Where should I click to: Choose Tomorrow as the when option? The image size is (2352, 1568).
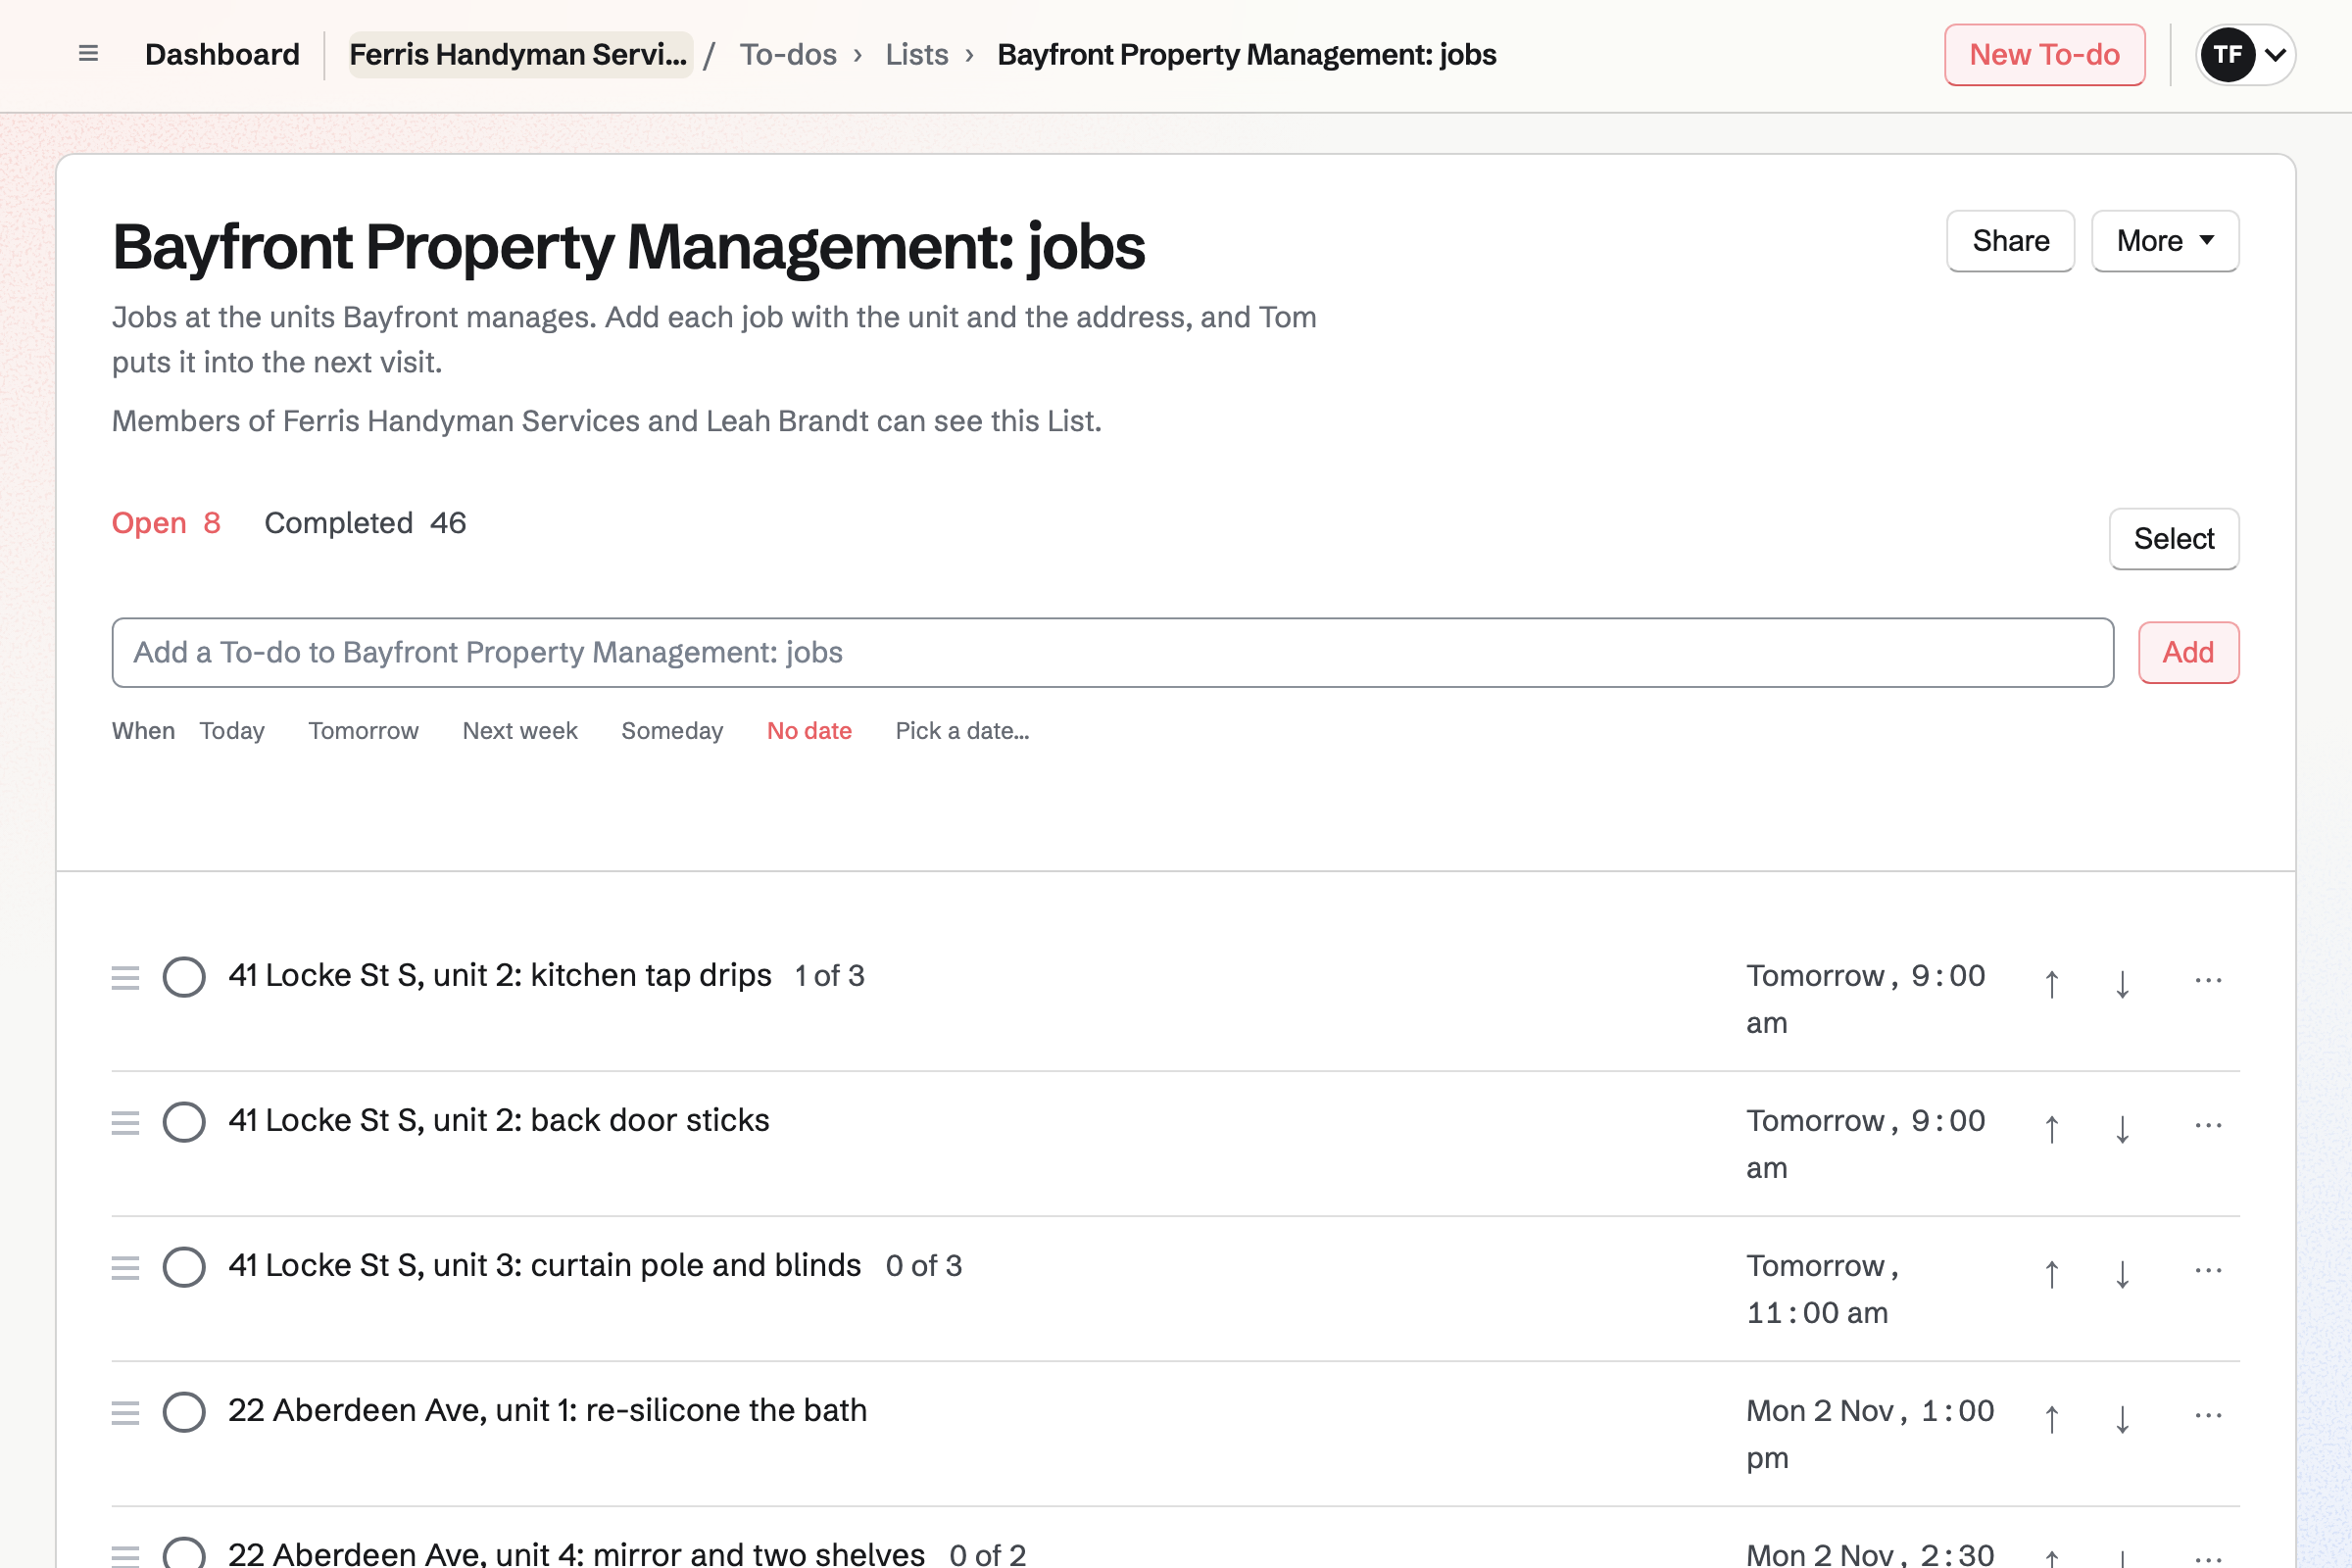(x=363, y=731)
